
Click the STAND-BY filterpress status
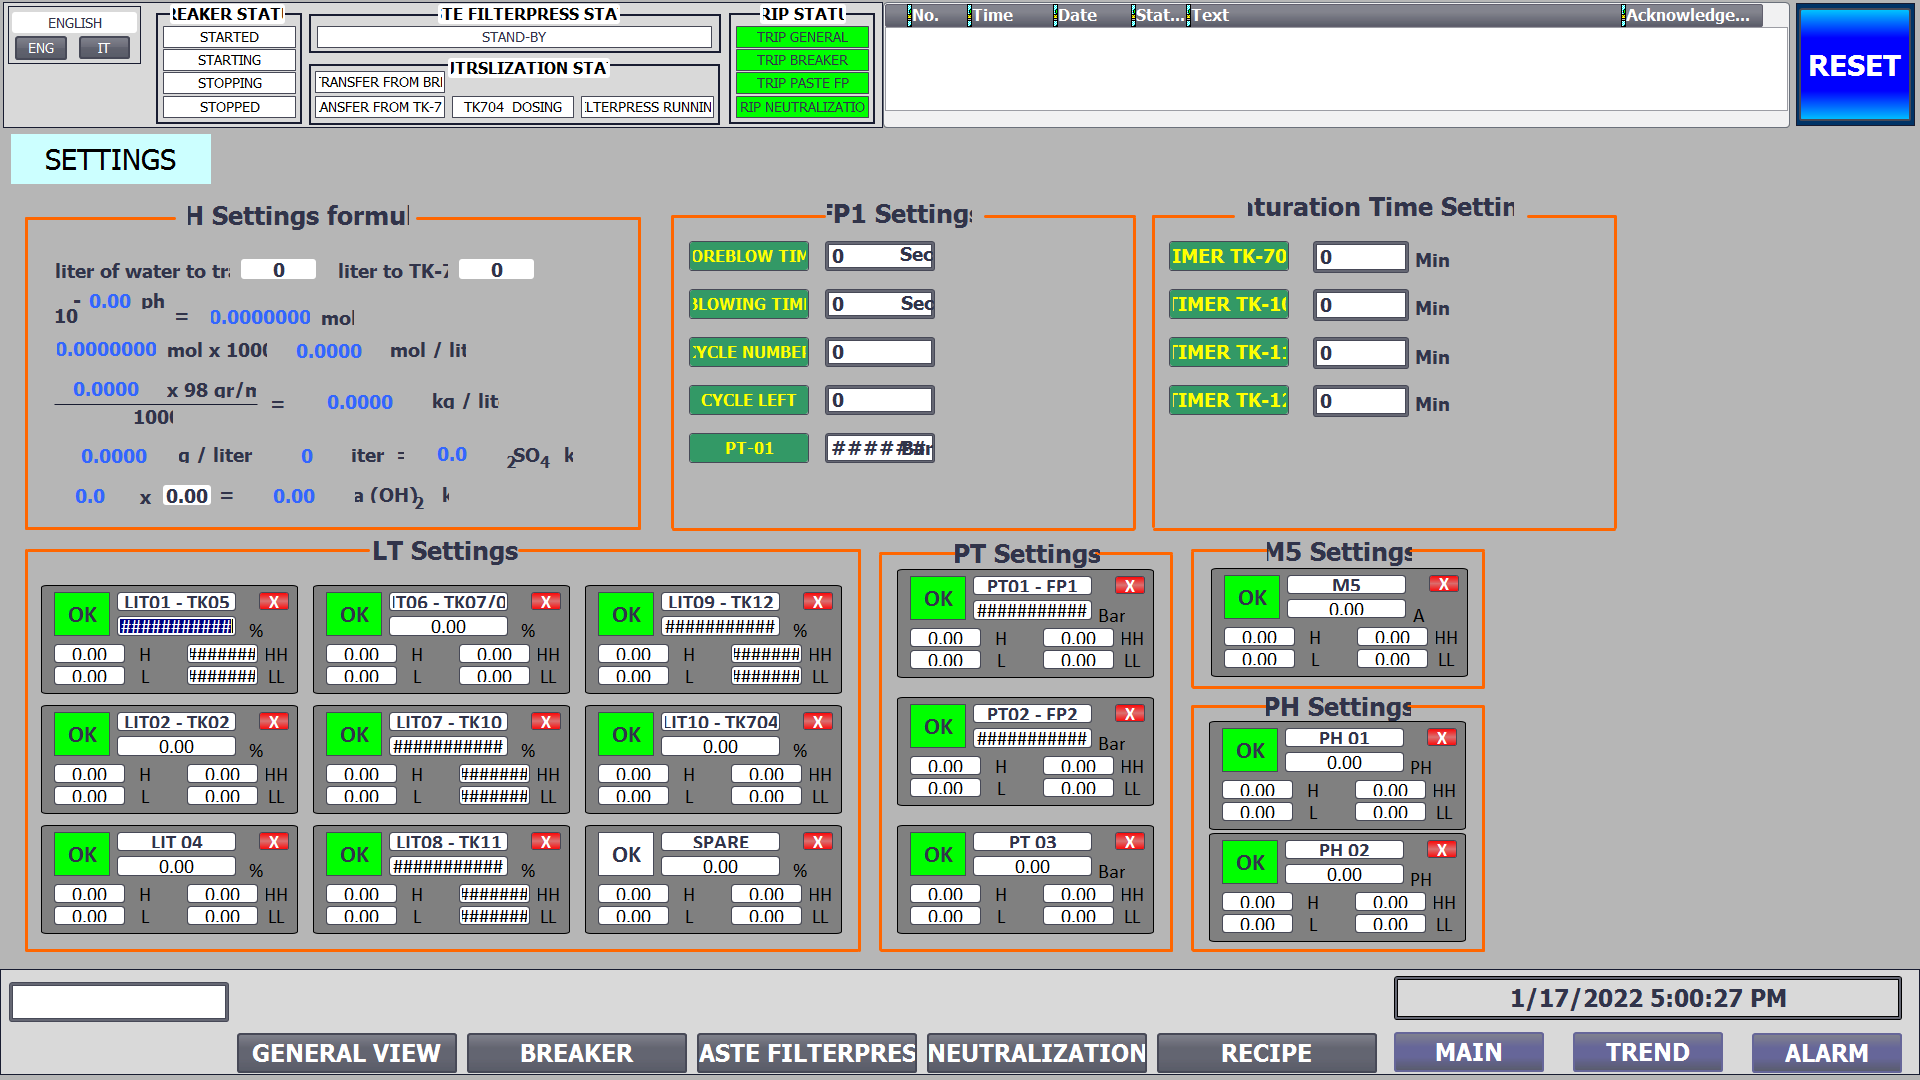514,37
